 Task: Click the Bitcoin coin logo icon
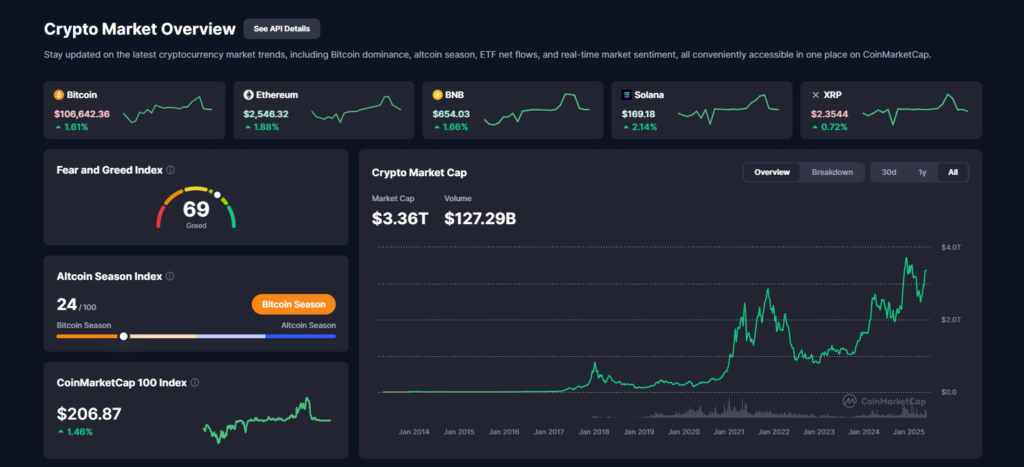pyautogui.click(x=58, y=95)
